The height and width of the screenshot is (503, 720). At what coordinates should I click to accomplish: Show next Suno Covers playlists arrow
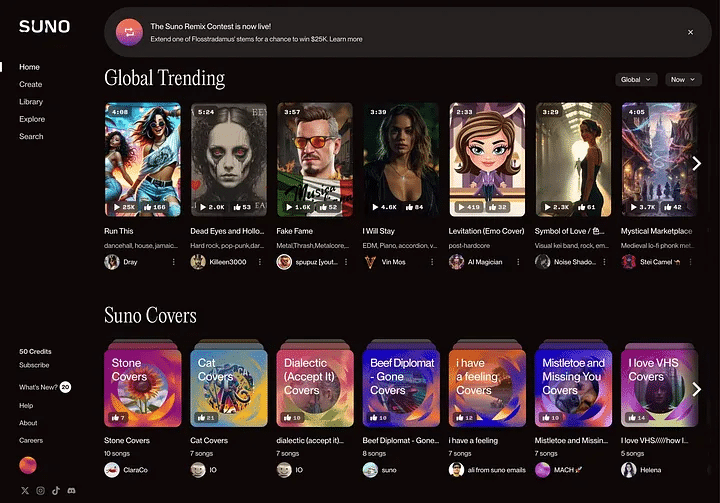(x=697, y=389)
